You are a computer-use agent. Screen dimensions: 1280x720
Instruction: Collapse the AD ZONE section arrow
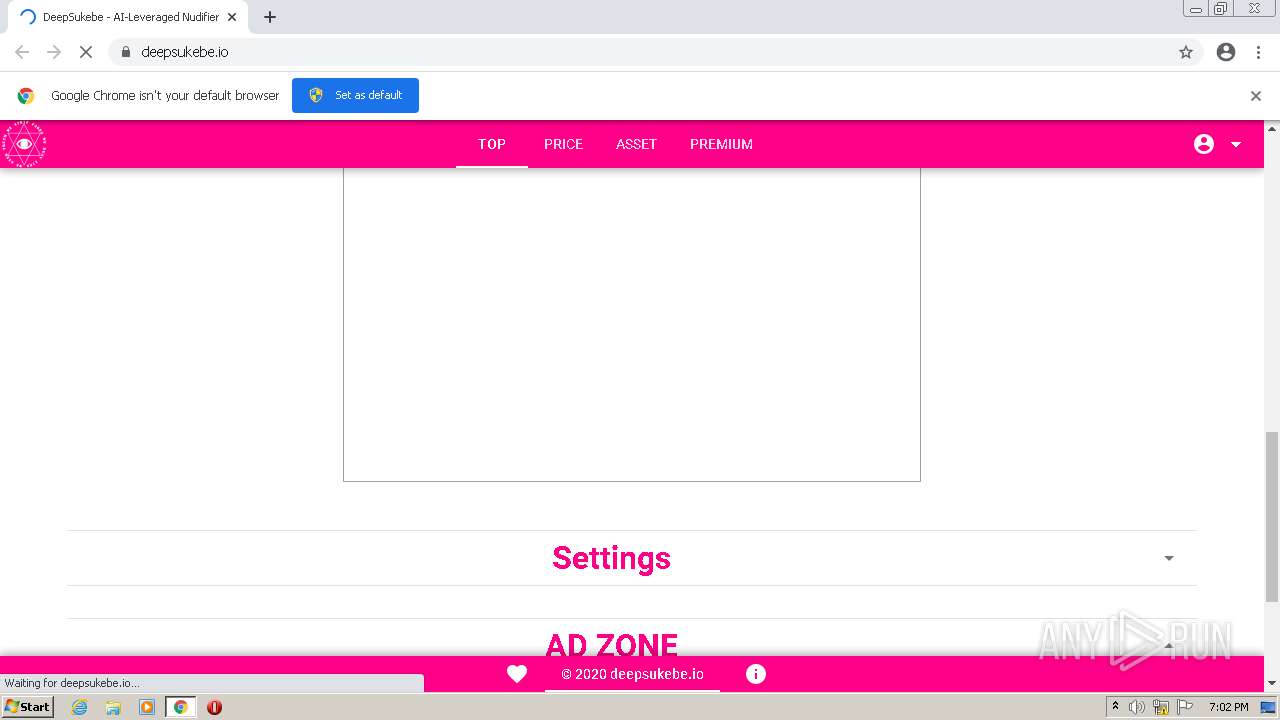pos(1168,646)
